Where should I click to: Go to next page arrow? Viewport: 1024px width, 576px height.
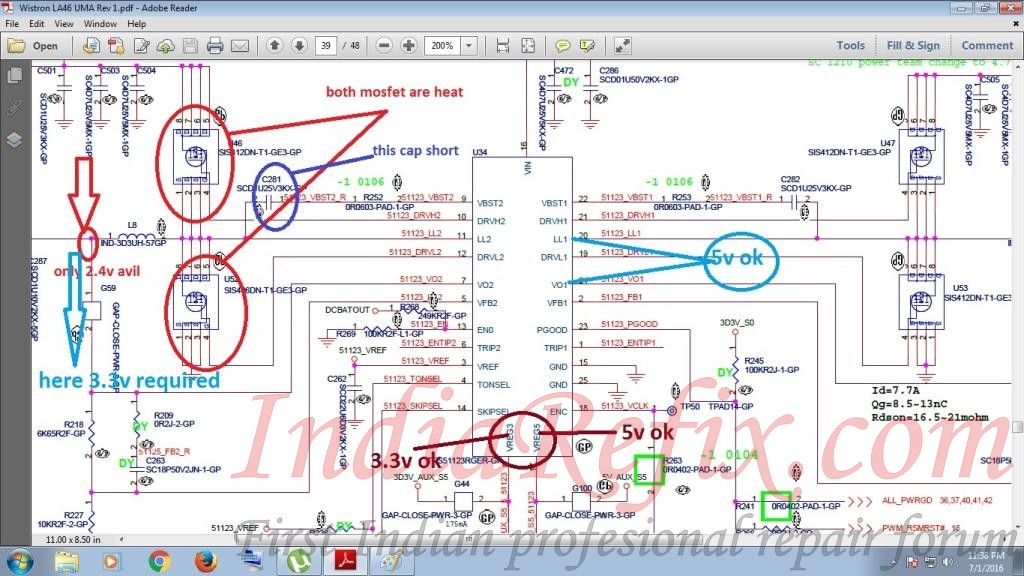coord(299,45)
